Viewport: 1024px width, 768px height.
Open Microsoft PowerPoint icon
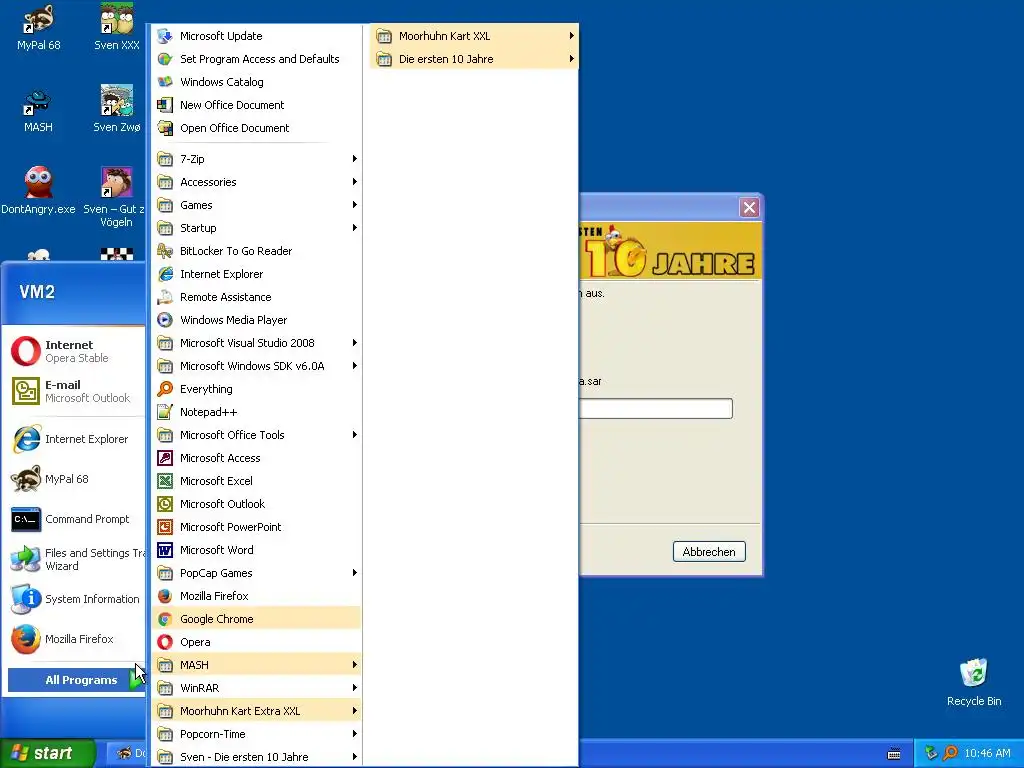pyautogui.click(x=165, y=527)
